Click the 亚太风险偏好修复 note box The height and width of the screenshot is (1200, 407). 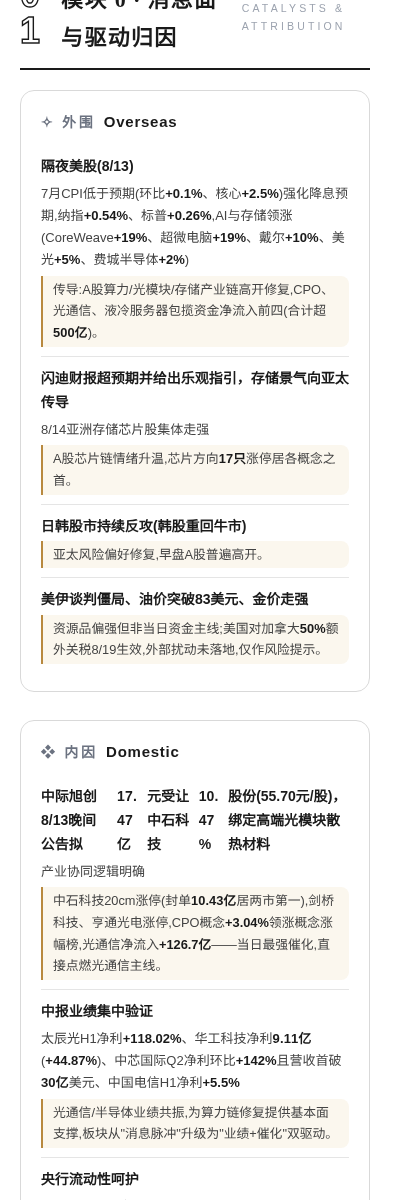click(x=195, y=554)
